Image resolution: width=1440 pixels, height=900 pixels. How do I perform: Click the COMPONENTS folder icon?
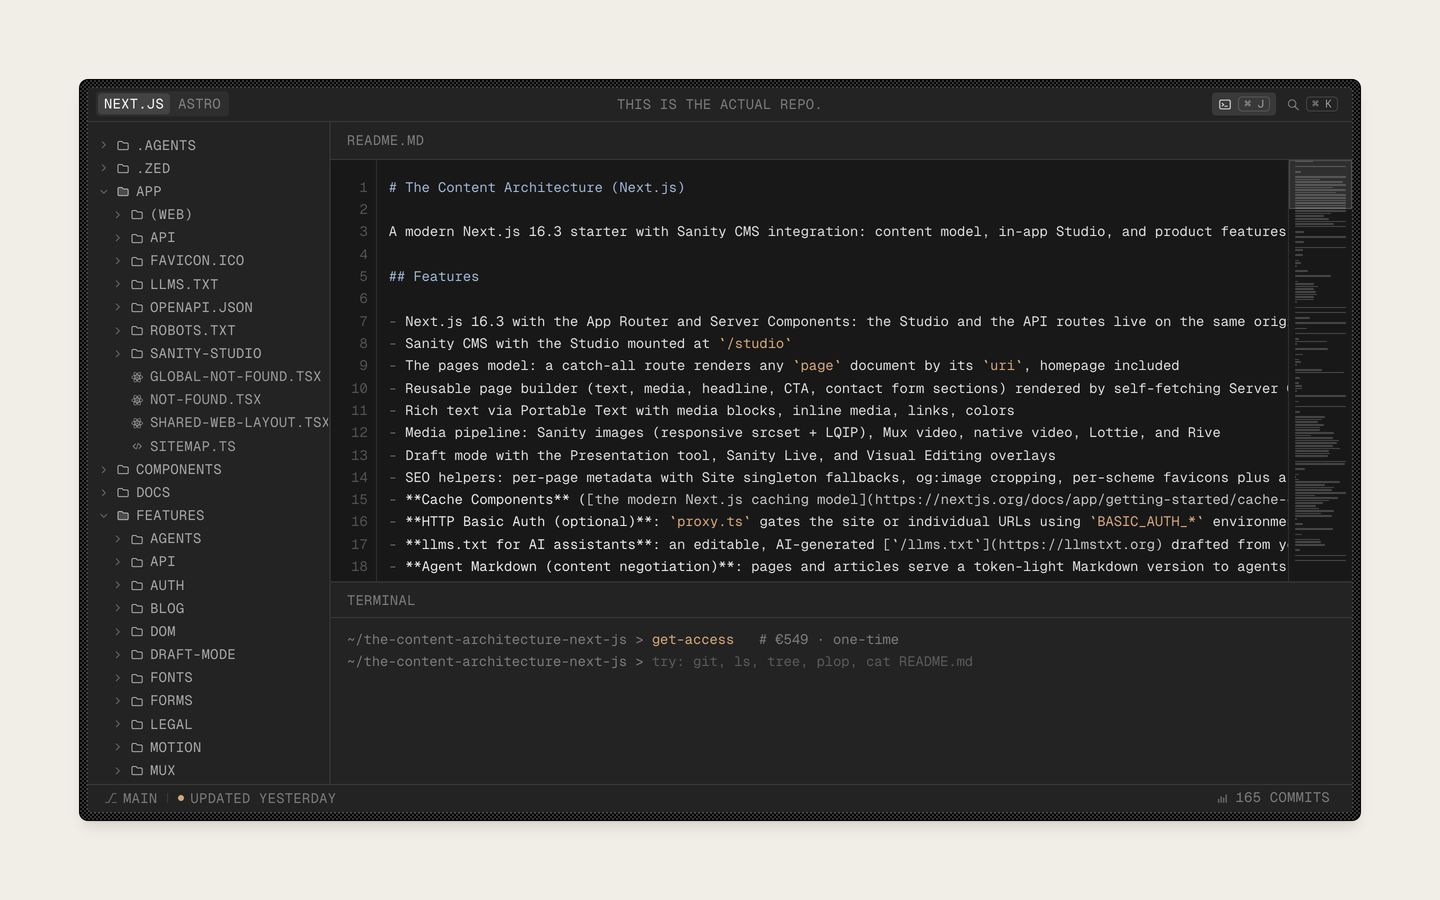[x=123, y=469]
